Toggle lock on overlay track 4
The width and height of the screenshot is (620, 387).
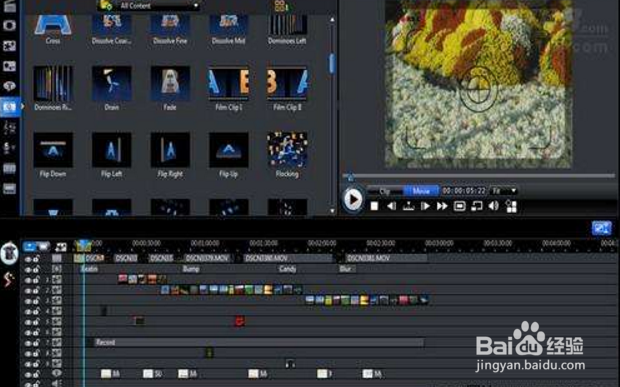36,311
